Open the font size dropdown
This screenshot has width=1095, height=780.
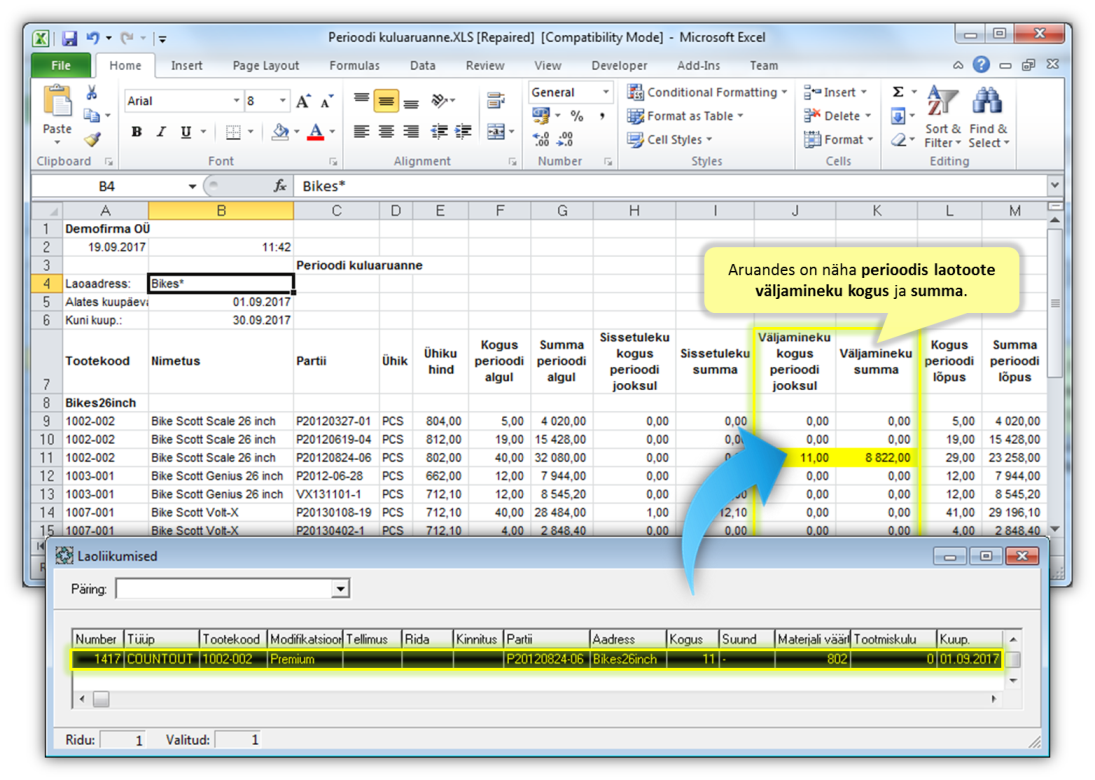(283, 101)
